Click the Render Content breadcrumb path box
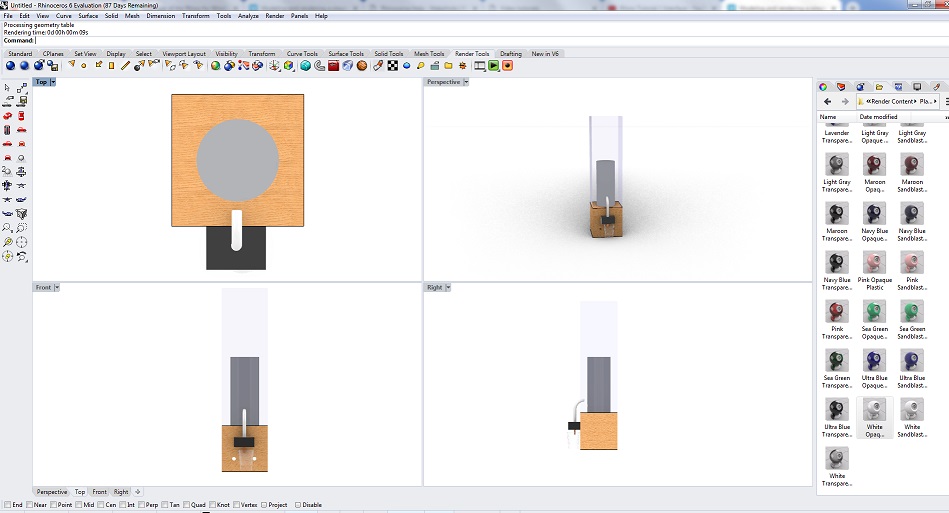The height and width of the screenshot is (513, 949). [898, 102]
